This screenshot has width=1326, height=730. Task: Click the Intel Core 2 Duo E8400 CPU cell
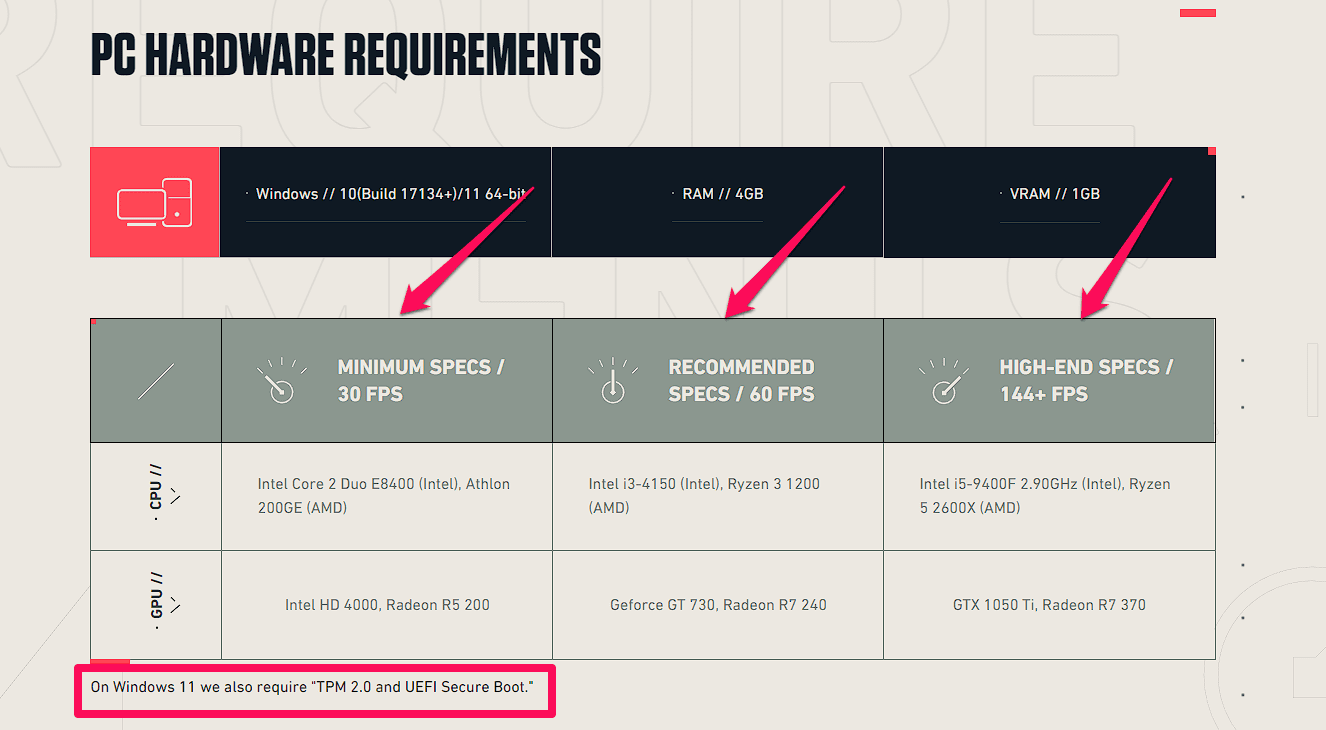384,496
